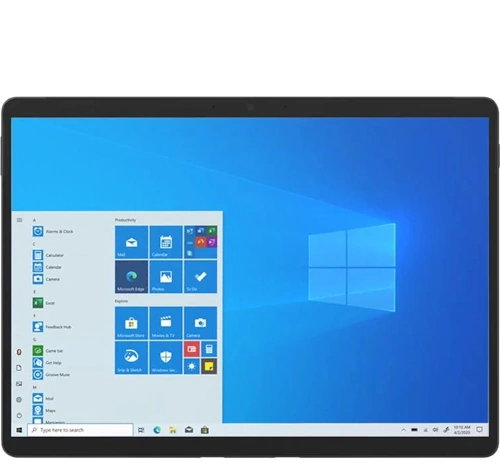The image size is (500, 470).
Task: Click the Windows Start button
Action: 19,430
